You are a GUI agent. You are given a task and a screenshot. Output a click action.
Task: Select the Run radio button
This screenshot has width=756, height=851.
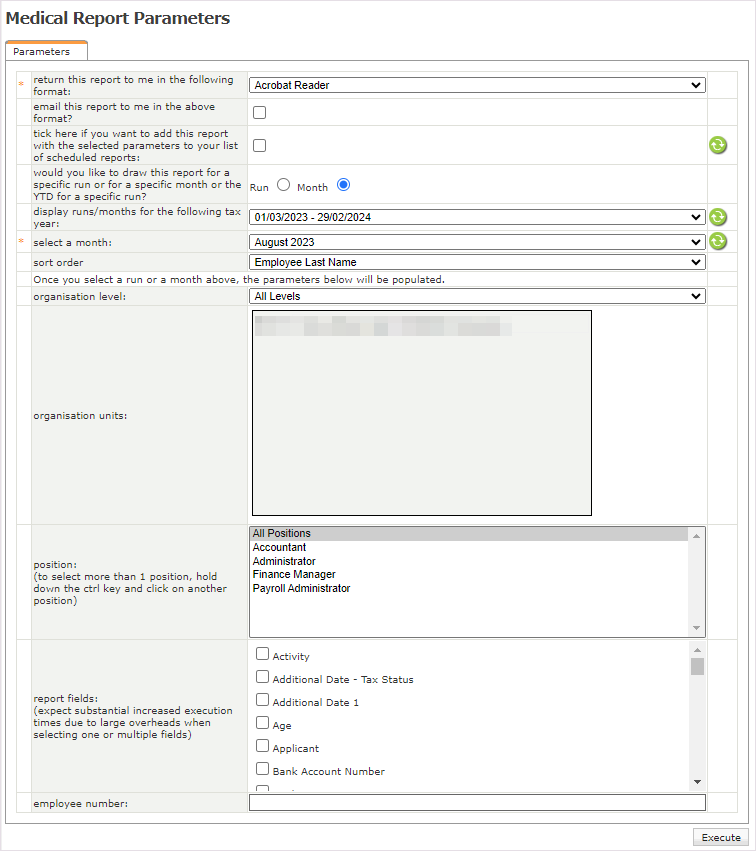283,185
